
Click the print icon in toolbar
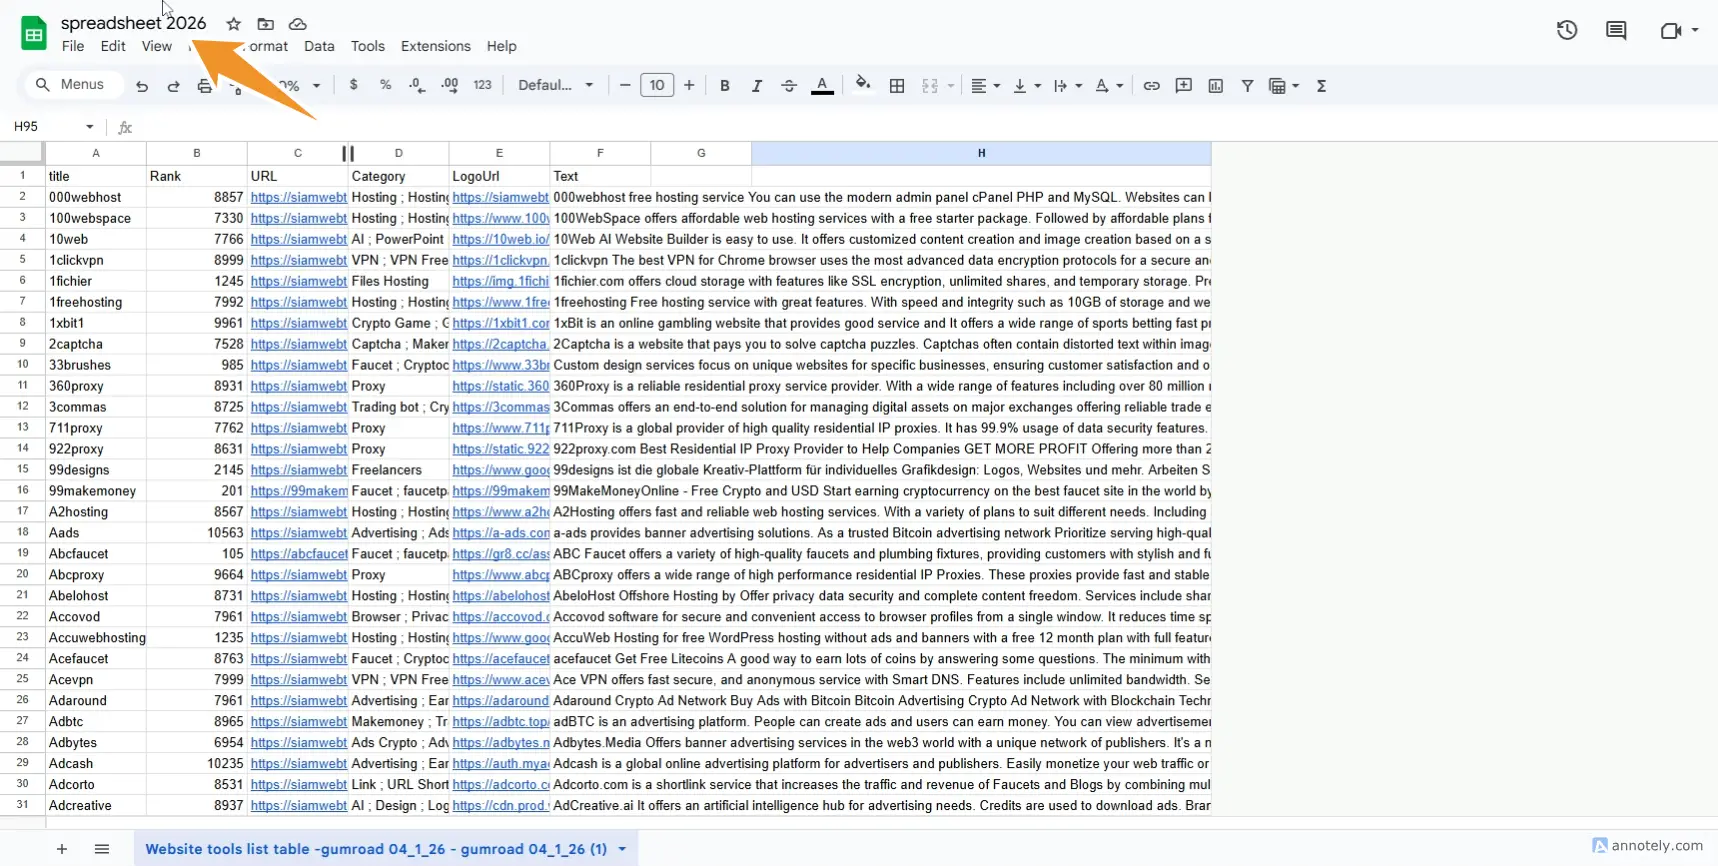pyautogui.click(x=205, y=86)
